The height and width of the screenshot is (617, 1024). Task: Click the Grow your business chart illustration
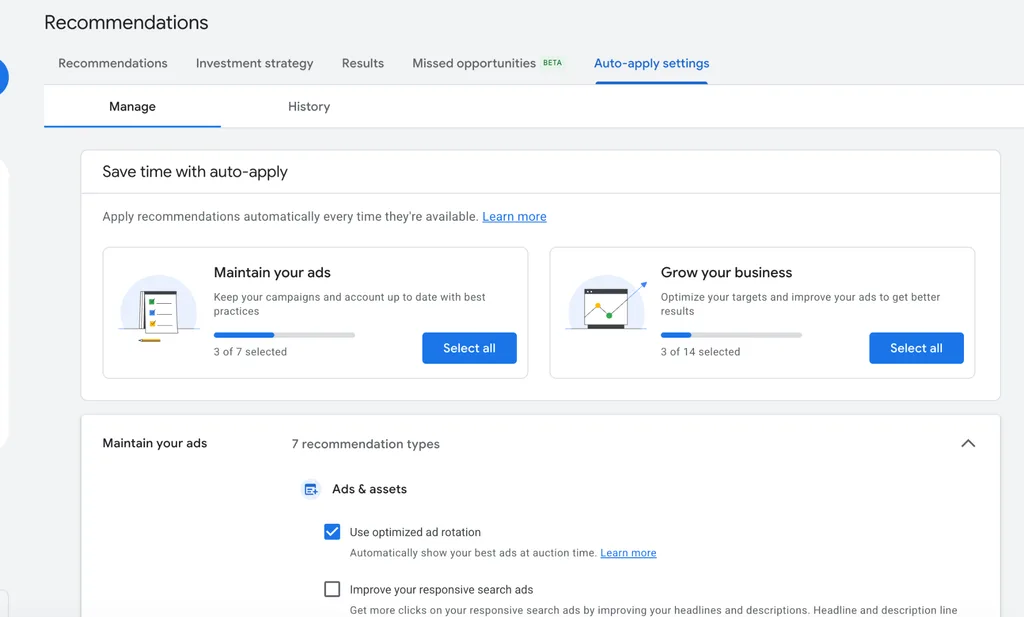pos(607,302)
